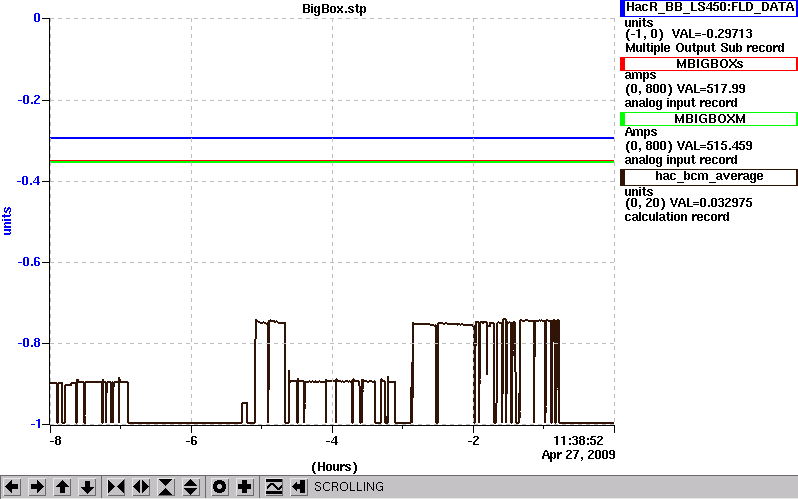The image size is (798, 499).
Task: Click the 11:38:52 timestamp label
Action: click(x=578, y=440)
